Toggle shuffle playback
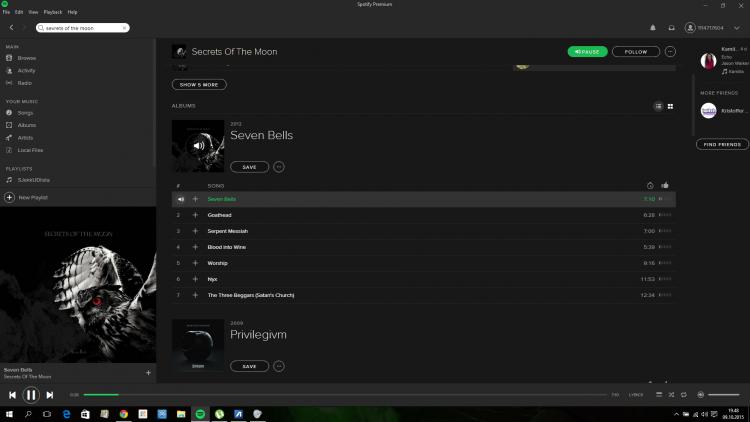Screen dimensions: 750x422 click(x=671, y=395)
